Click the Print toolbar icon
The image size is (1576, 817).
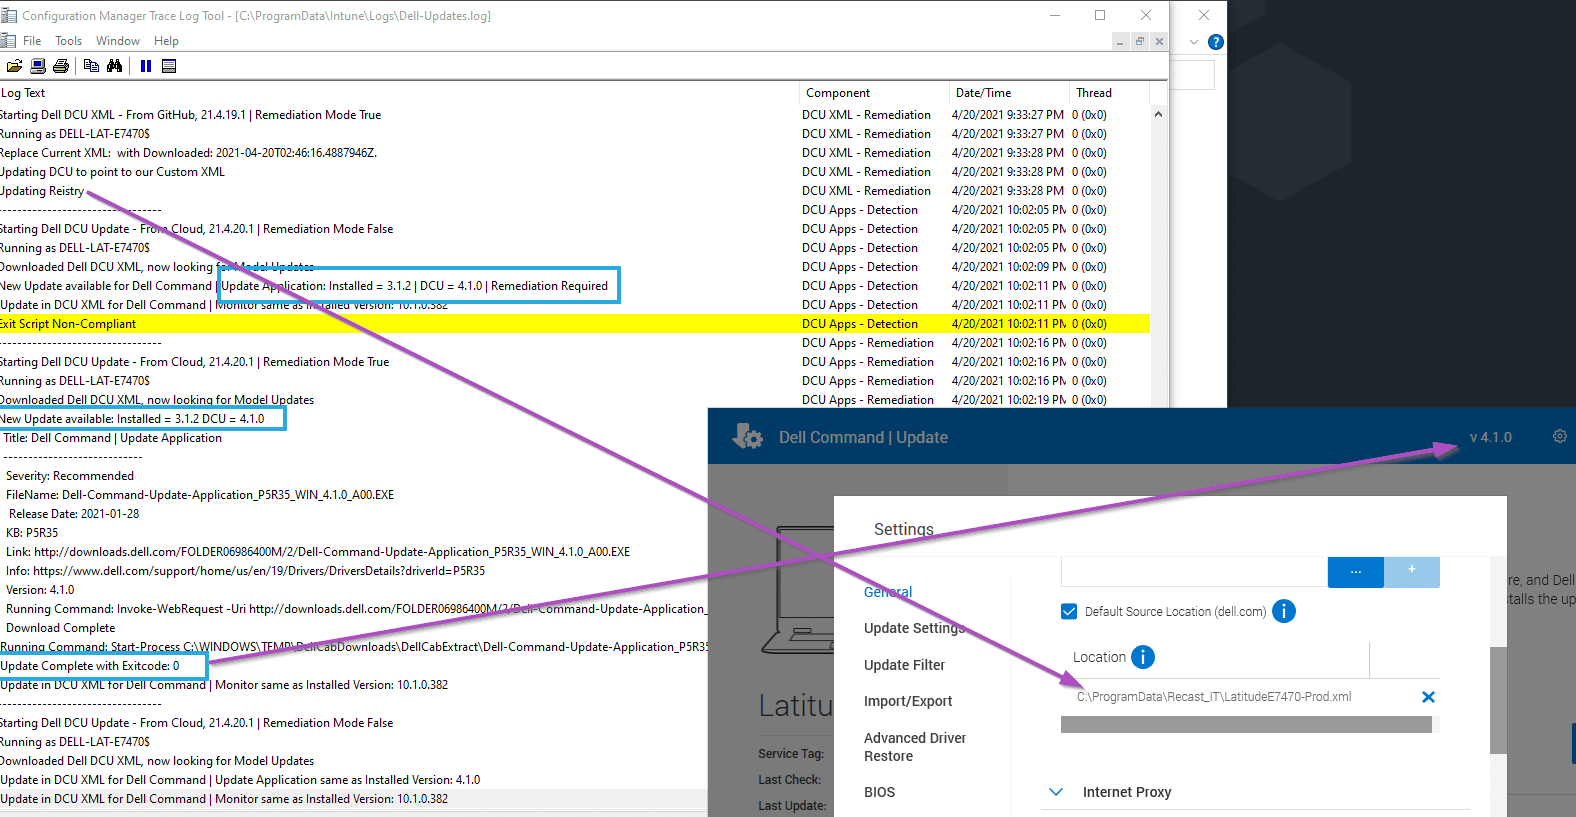[61, 66]
